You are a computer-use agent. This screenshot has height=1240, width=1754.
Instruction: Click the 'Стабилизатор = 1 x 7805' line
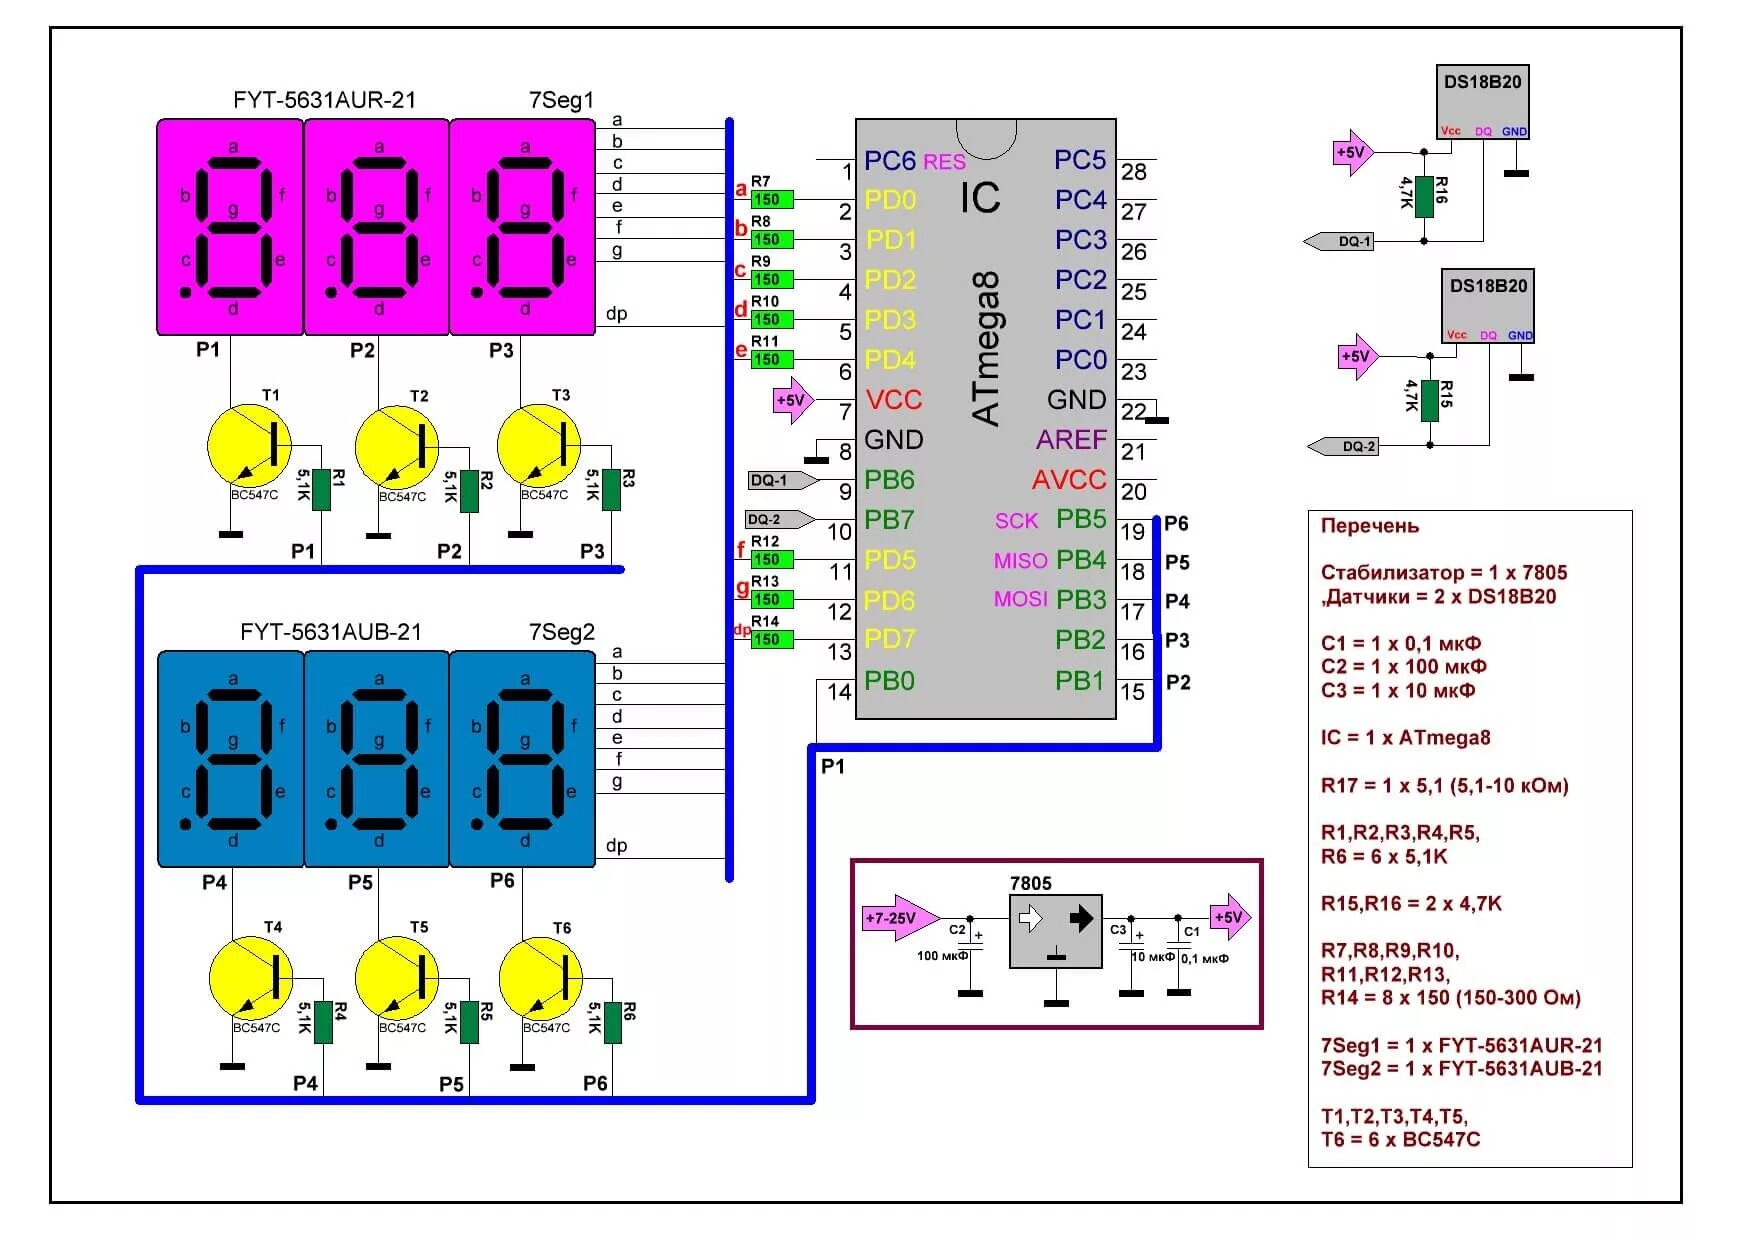(1443, 573)
